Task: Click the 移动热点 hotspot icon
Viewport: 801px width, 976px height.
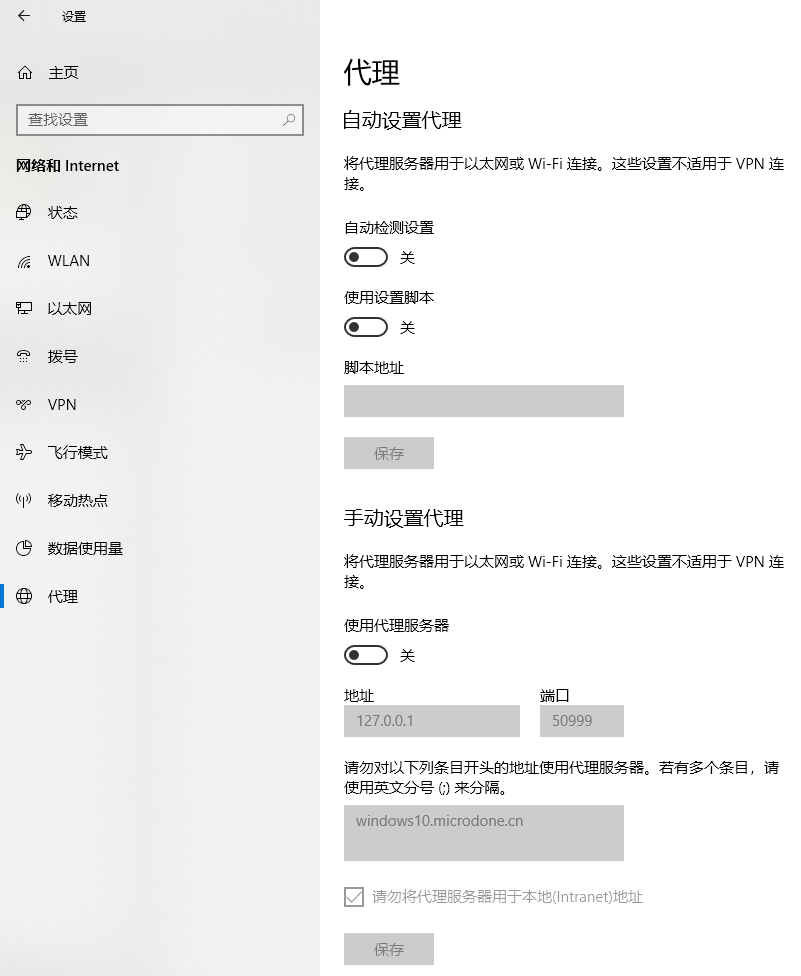Action: [x=25, y=501]
